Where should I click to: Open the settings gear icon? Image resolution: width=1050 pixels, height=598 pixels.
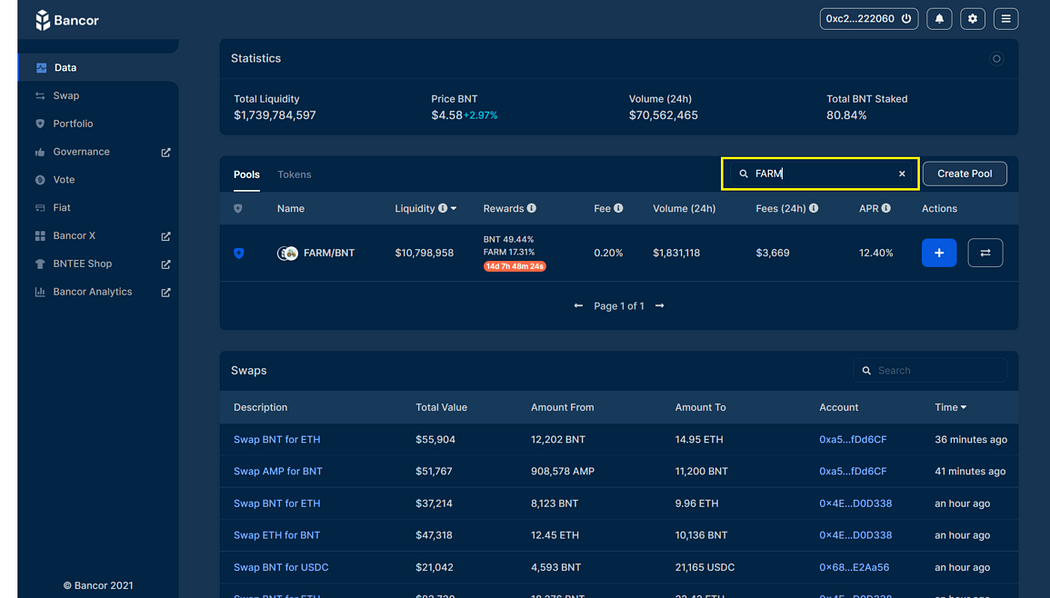click(x=972, y=19)
